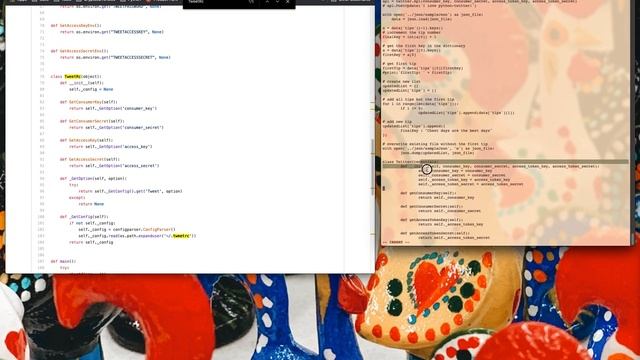Image resolution: width=640 pixels, height=360 pixels.
Task: Click 'return self._consumer_key' in terminal
Action: pos(446,198)
